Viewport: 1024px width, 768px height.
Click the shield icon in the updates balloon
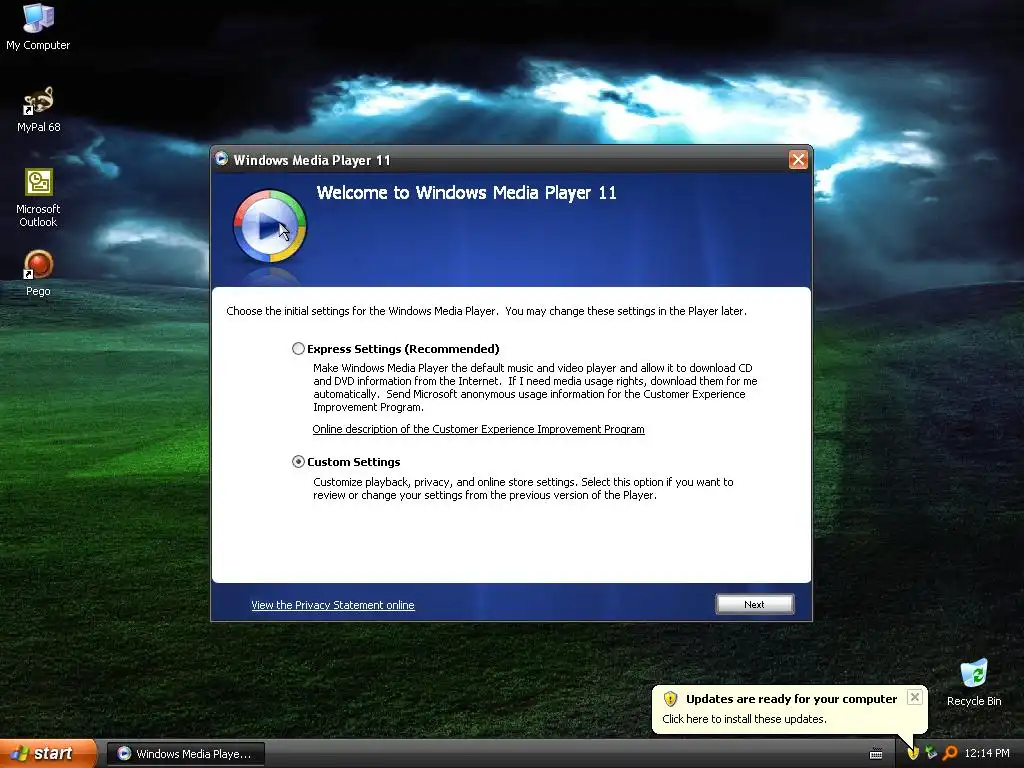[x=670, y=699]
